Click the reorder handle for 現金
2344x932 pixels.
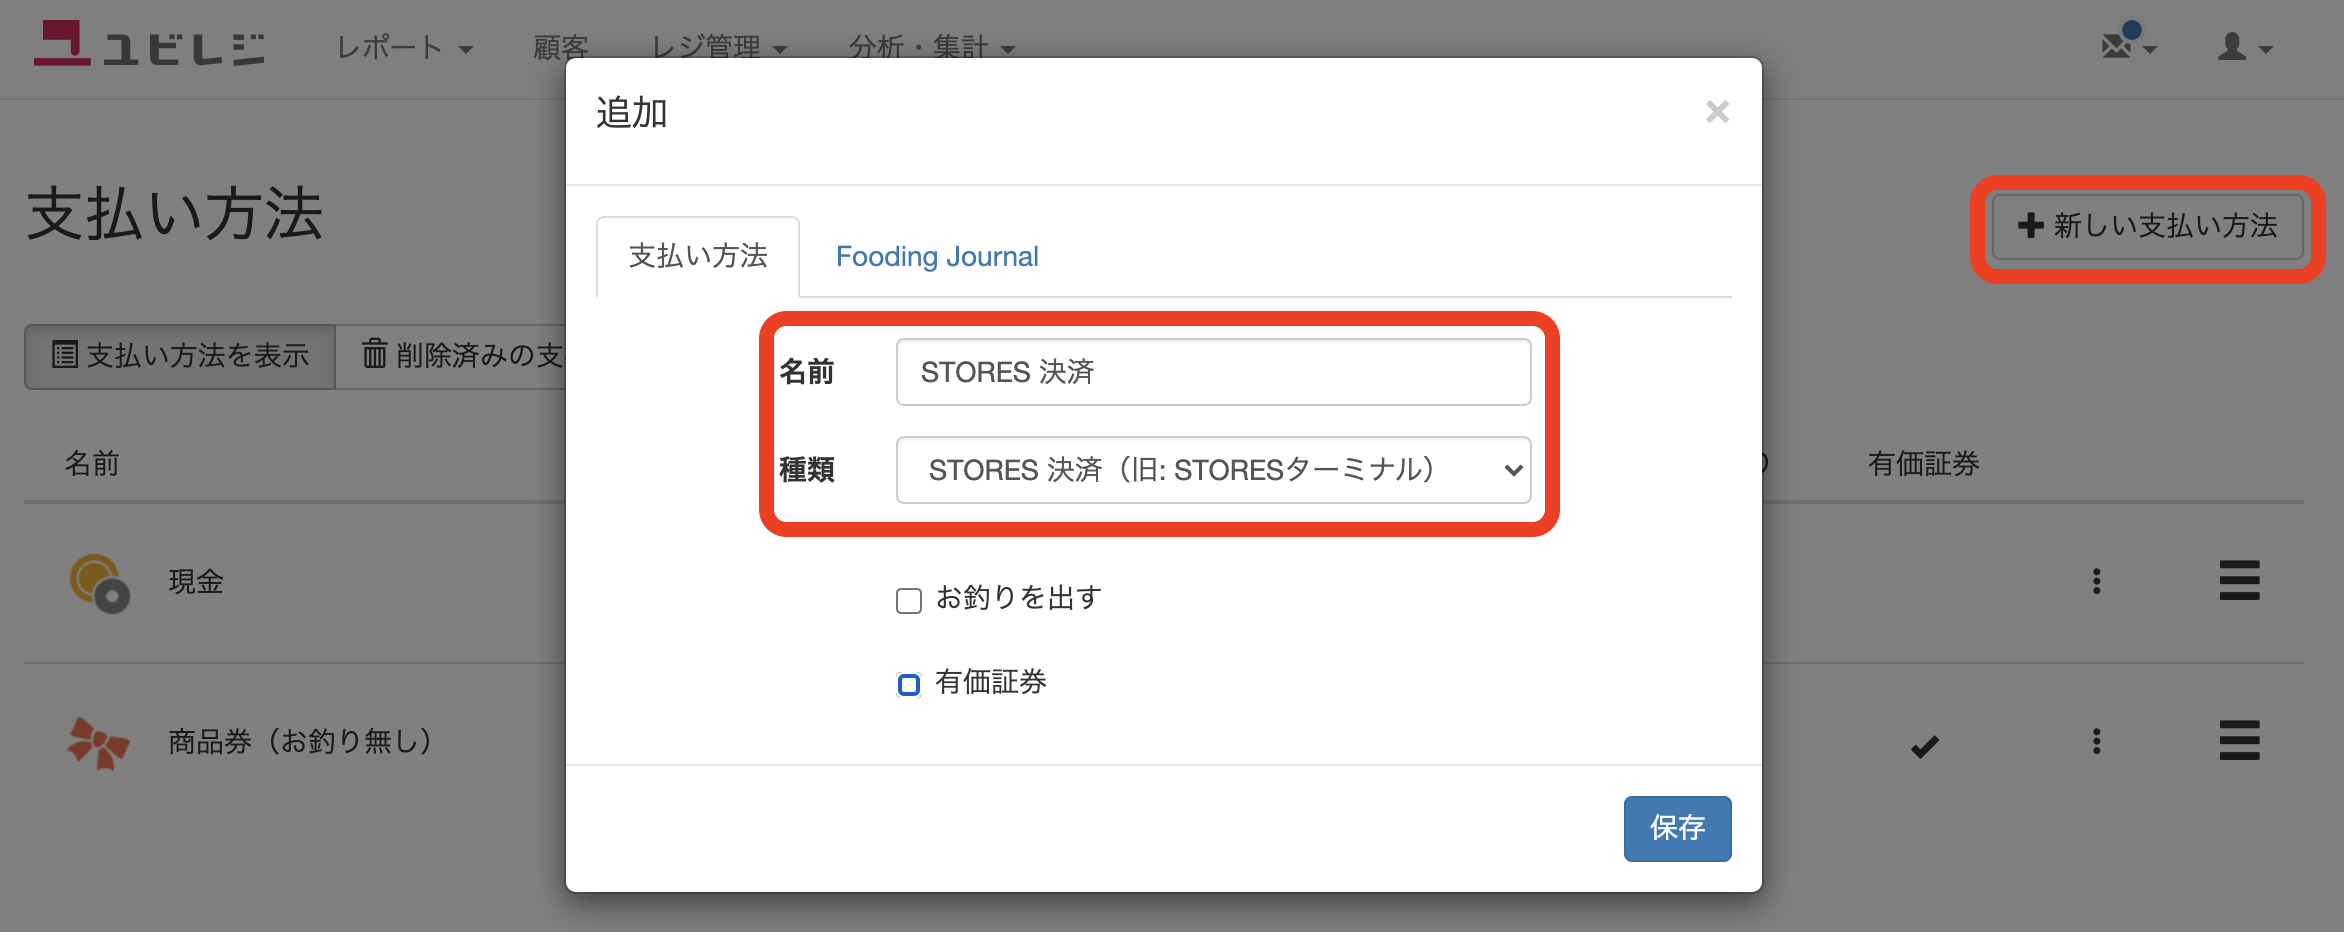(2239, 581)
